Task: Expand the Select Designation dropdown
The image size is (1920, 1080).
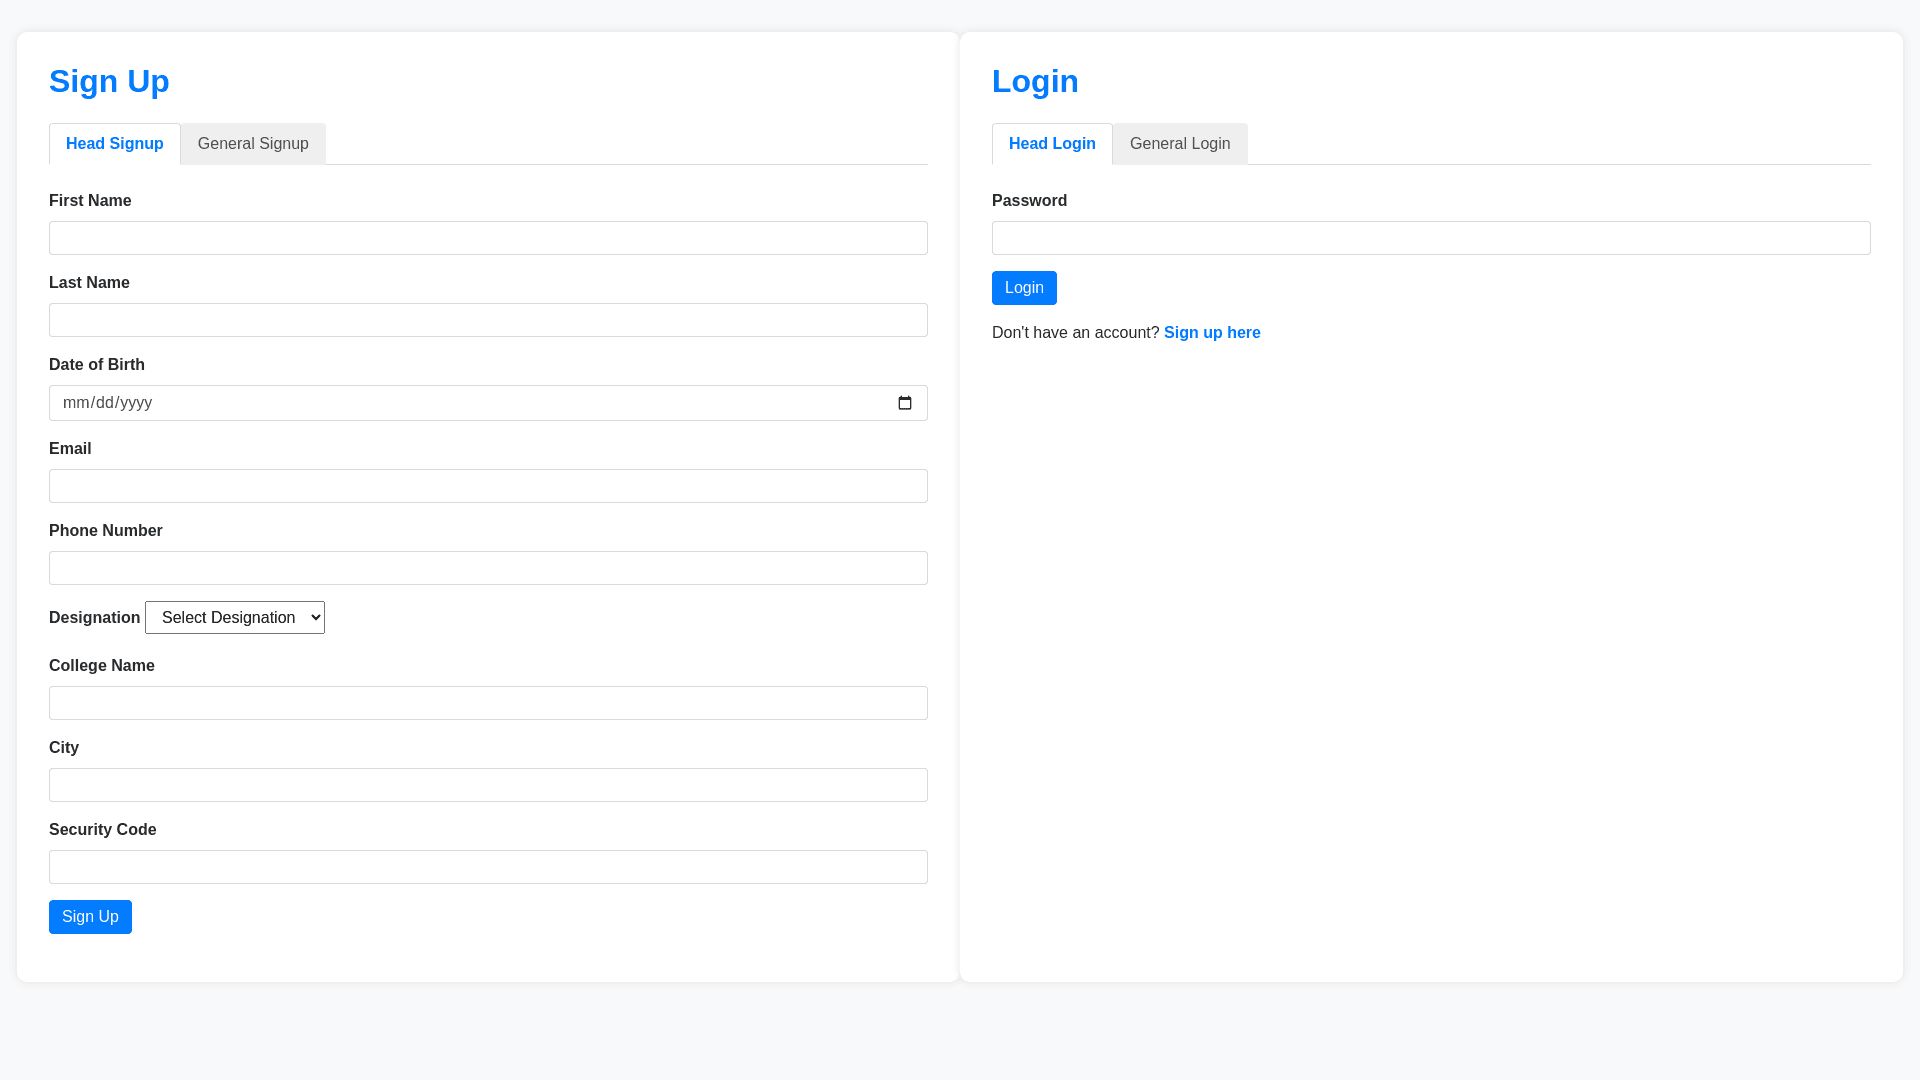Action: point(235,618)
